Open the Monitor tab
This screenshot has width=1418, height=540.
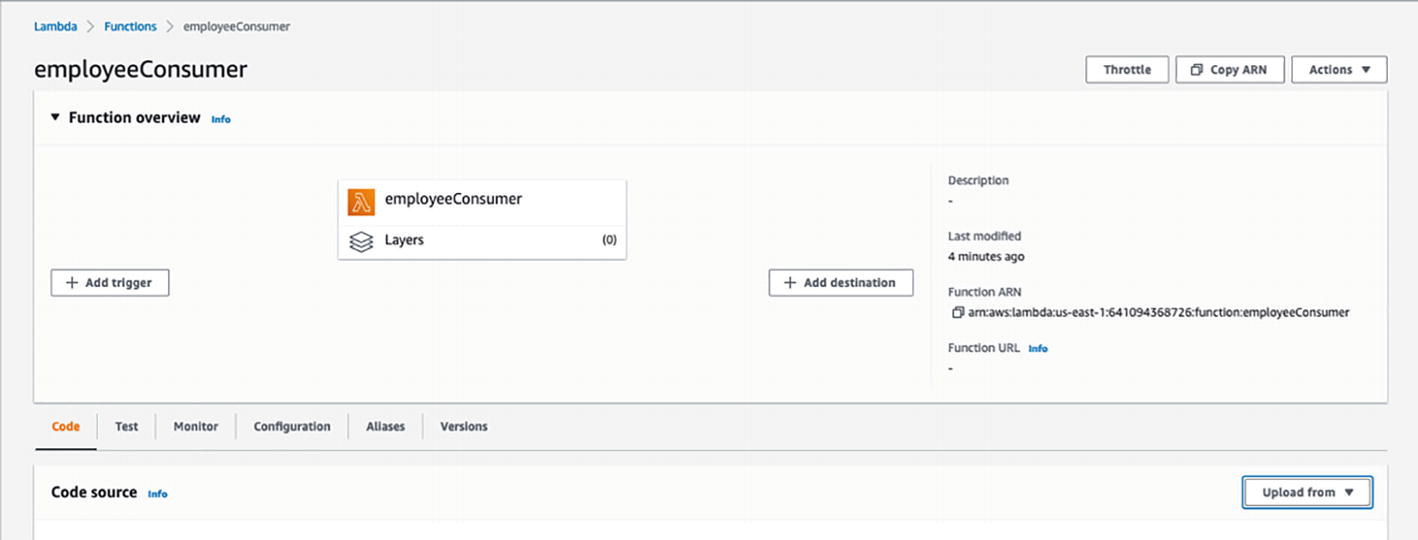pyautogui.click(x=196, y=427)
